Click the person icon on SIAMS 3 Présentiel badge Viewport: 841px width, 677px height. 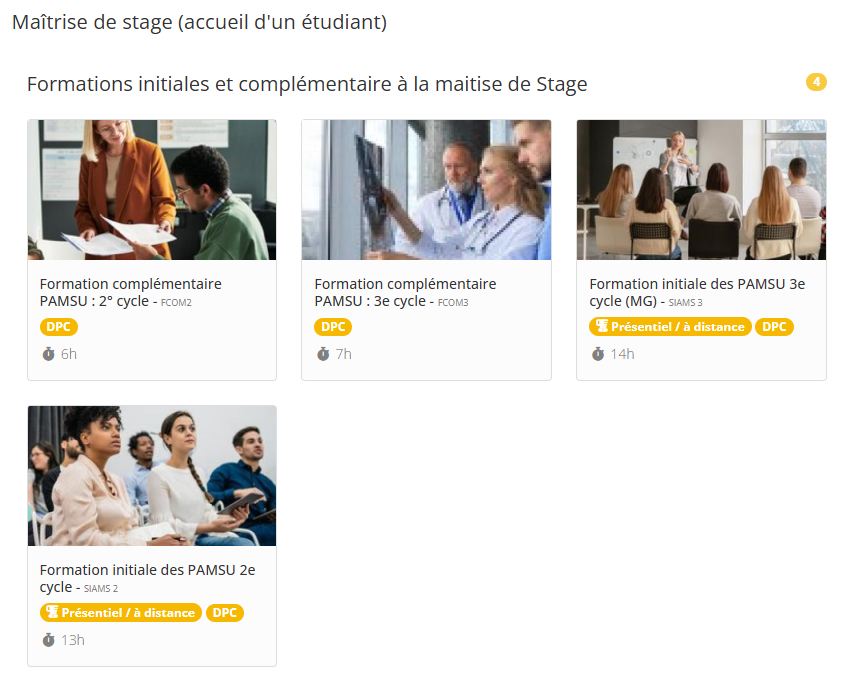pos(602,326)
